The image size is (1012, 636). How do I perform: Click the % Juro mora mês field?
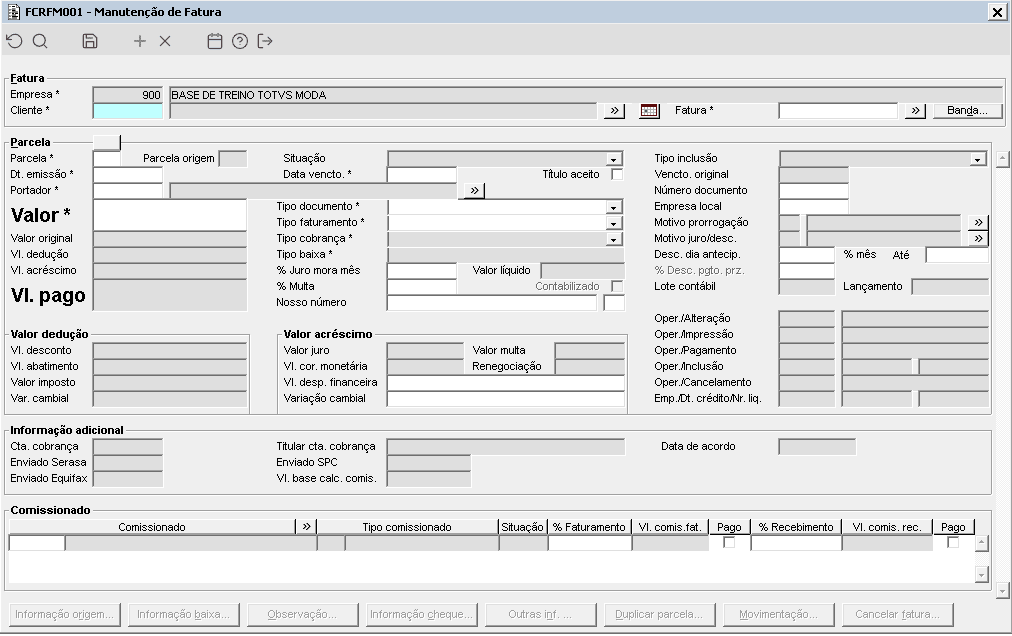coord(421,271)
